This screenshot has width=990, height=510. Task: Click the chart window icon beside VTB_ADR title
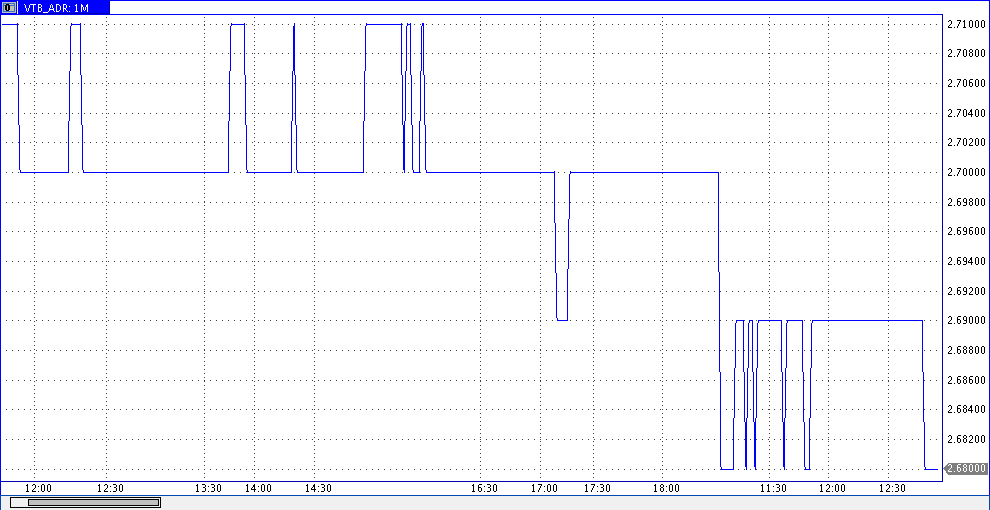[9, 8]
